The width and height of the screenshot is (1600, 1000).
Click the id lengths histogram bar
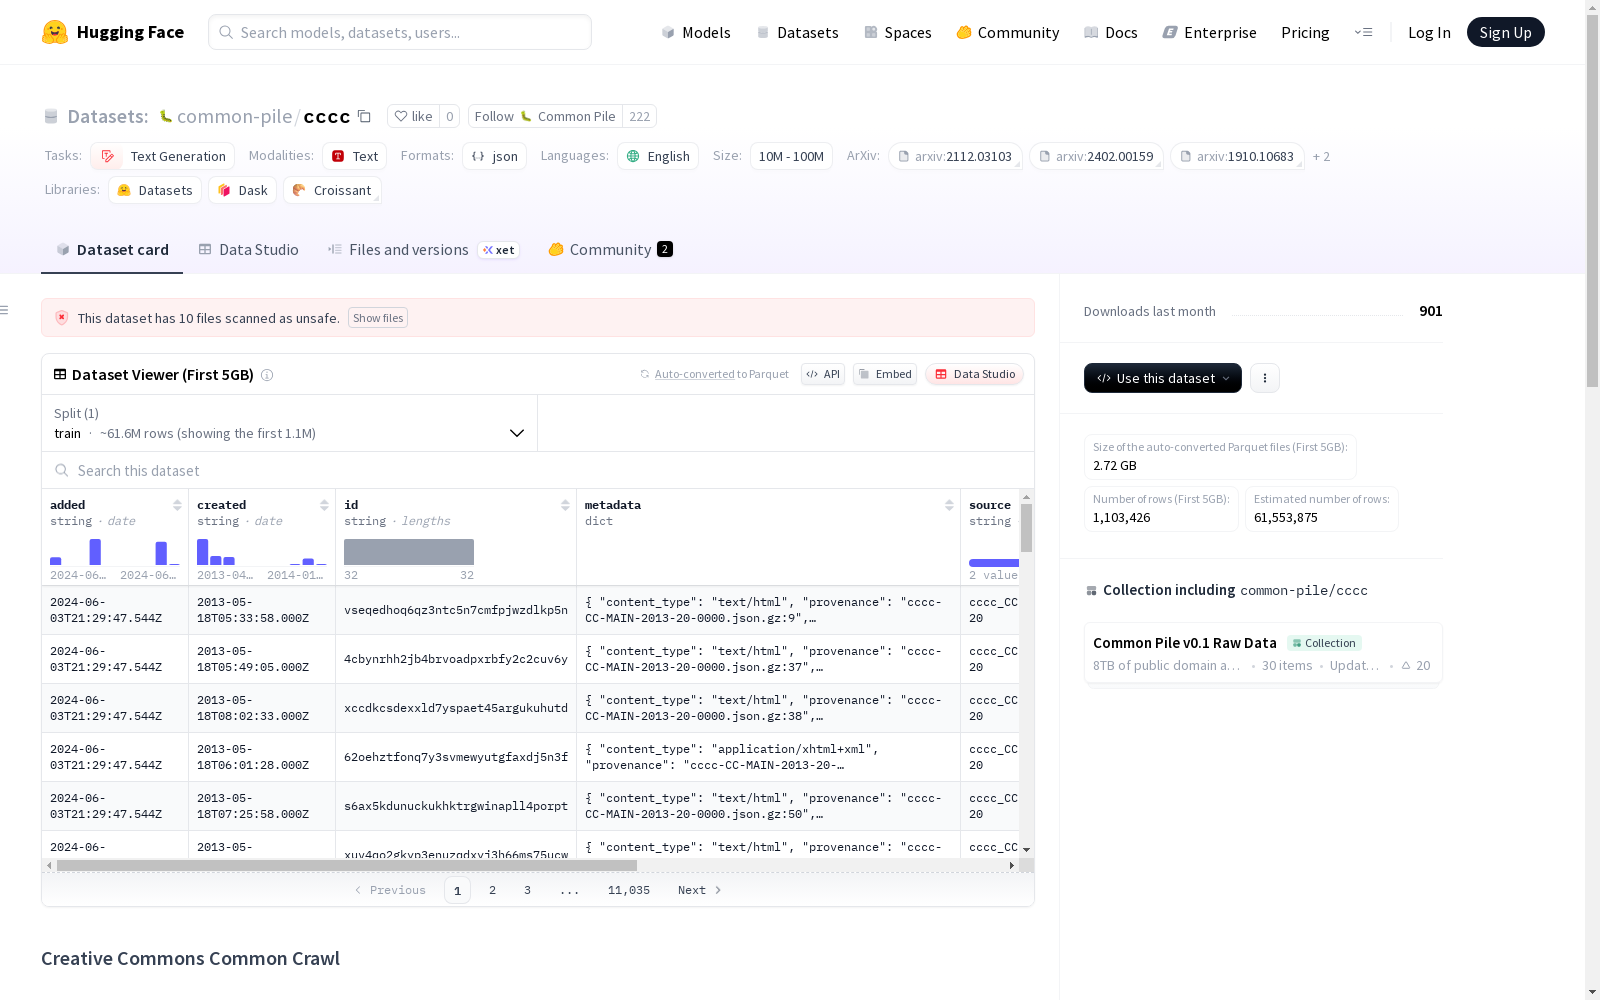(409, 552)
